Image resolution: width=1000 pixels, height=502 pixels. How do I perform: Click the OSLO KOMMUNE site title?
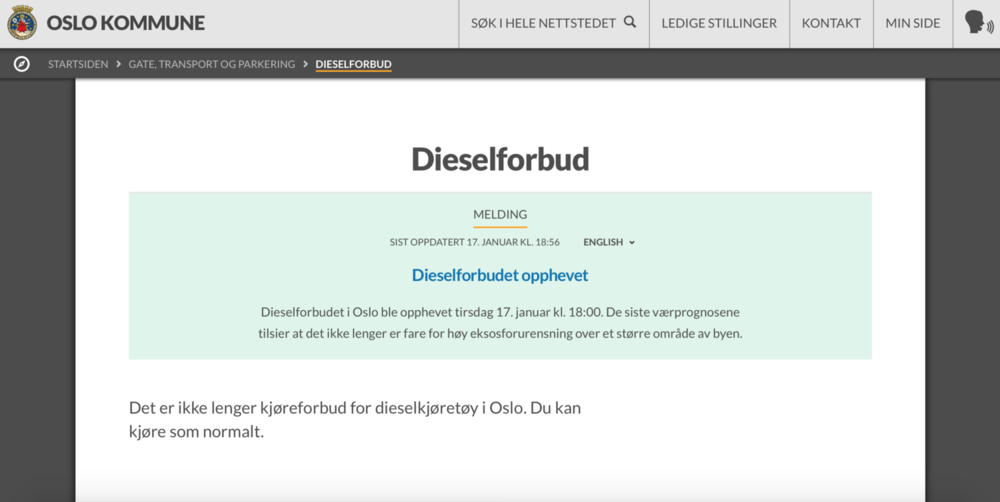[x=126, y=24]
